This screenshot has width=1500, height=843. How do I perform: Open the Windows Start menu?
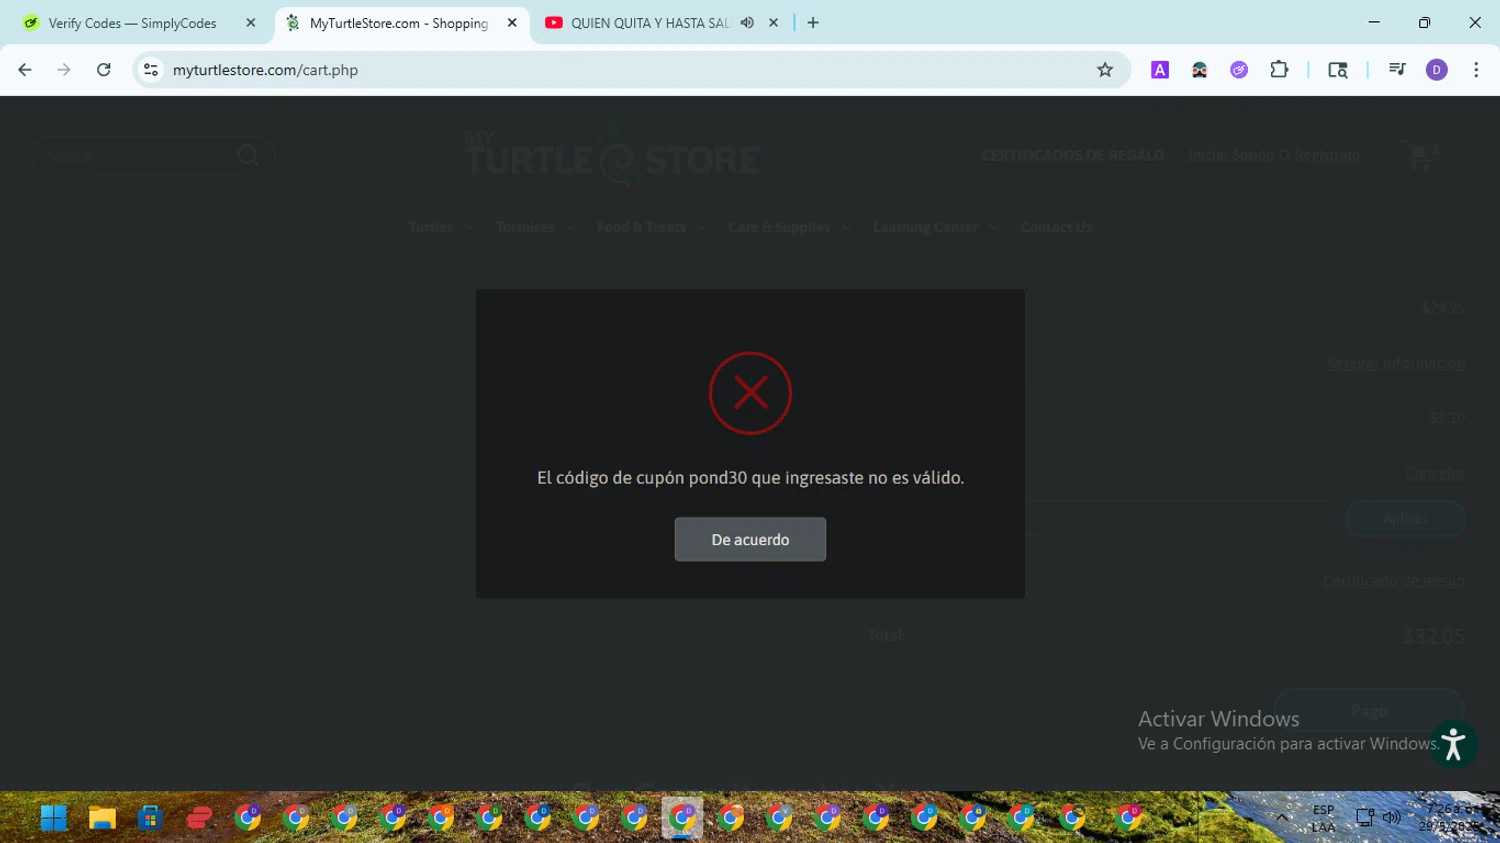point(54,818)
